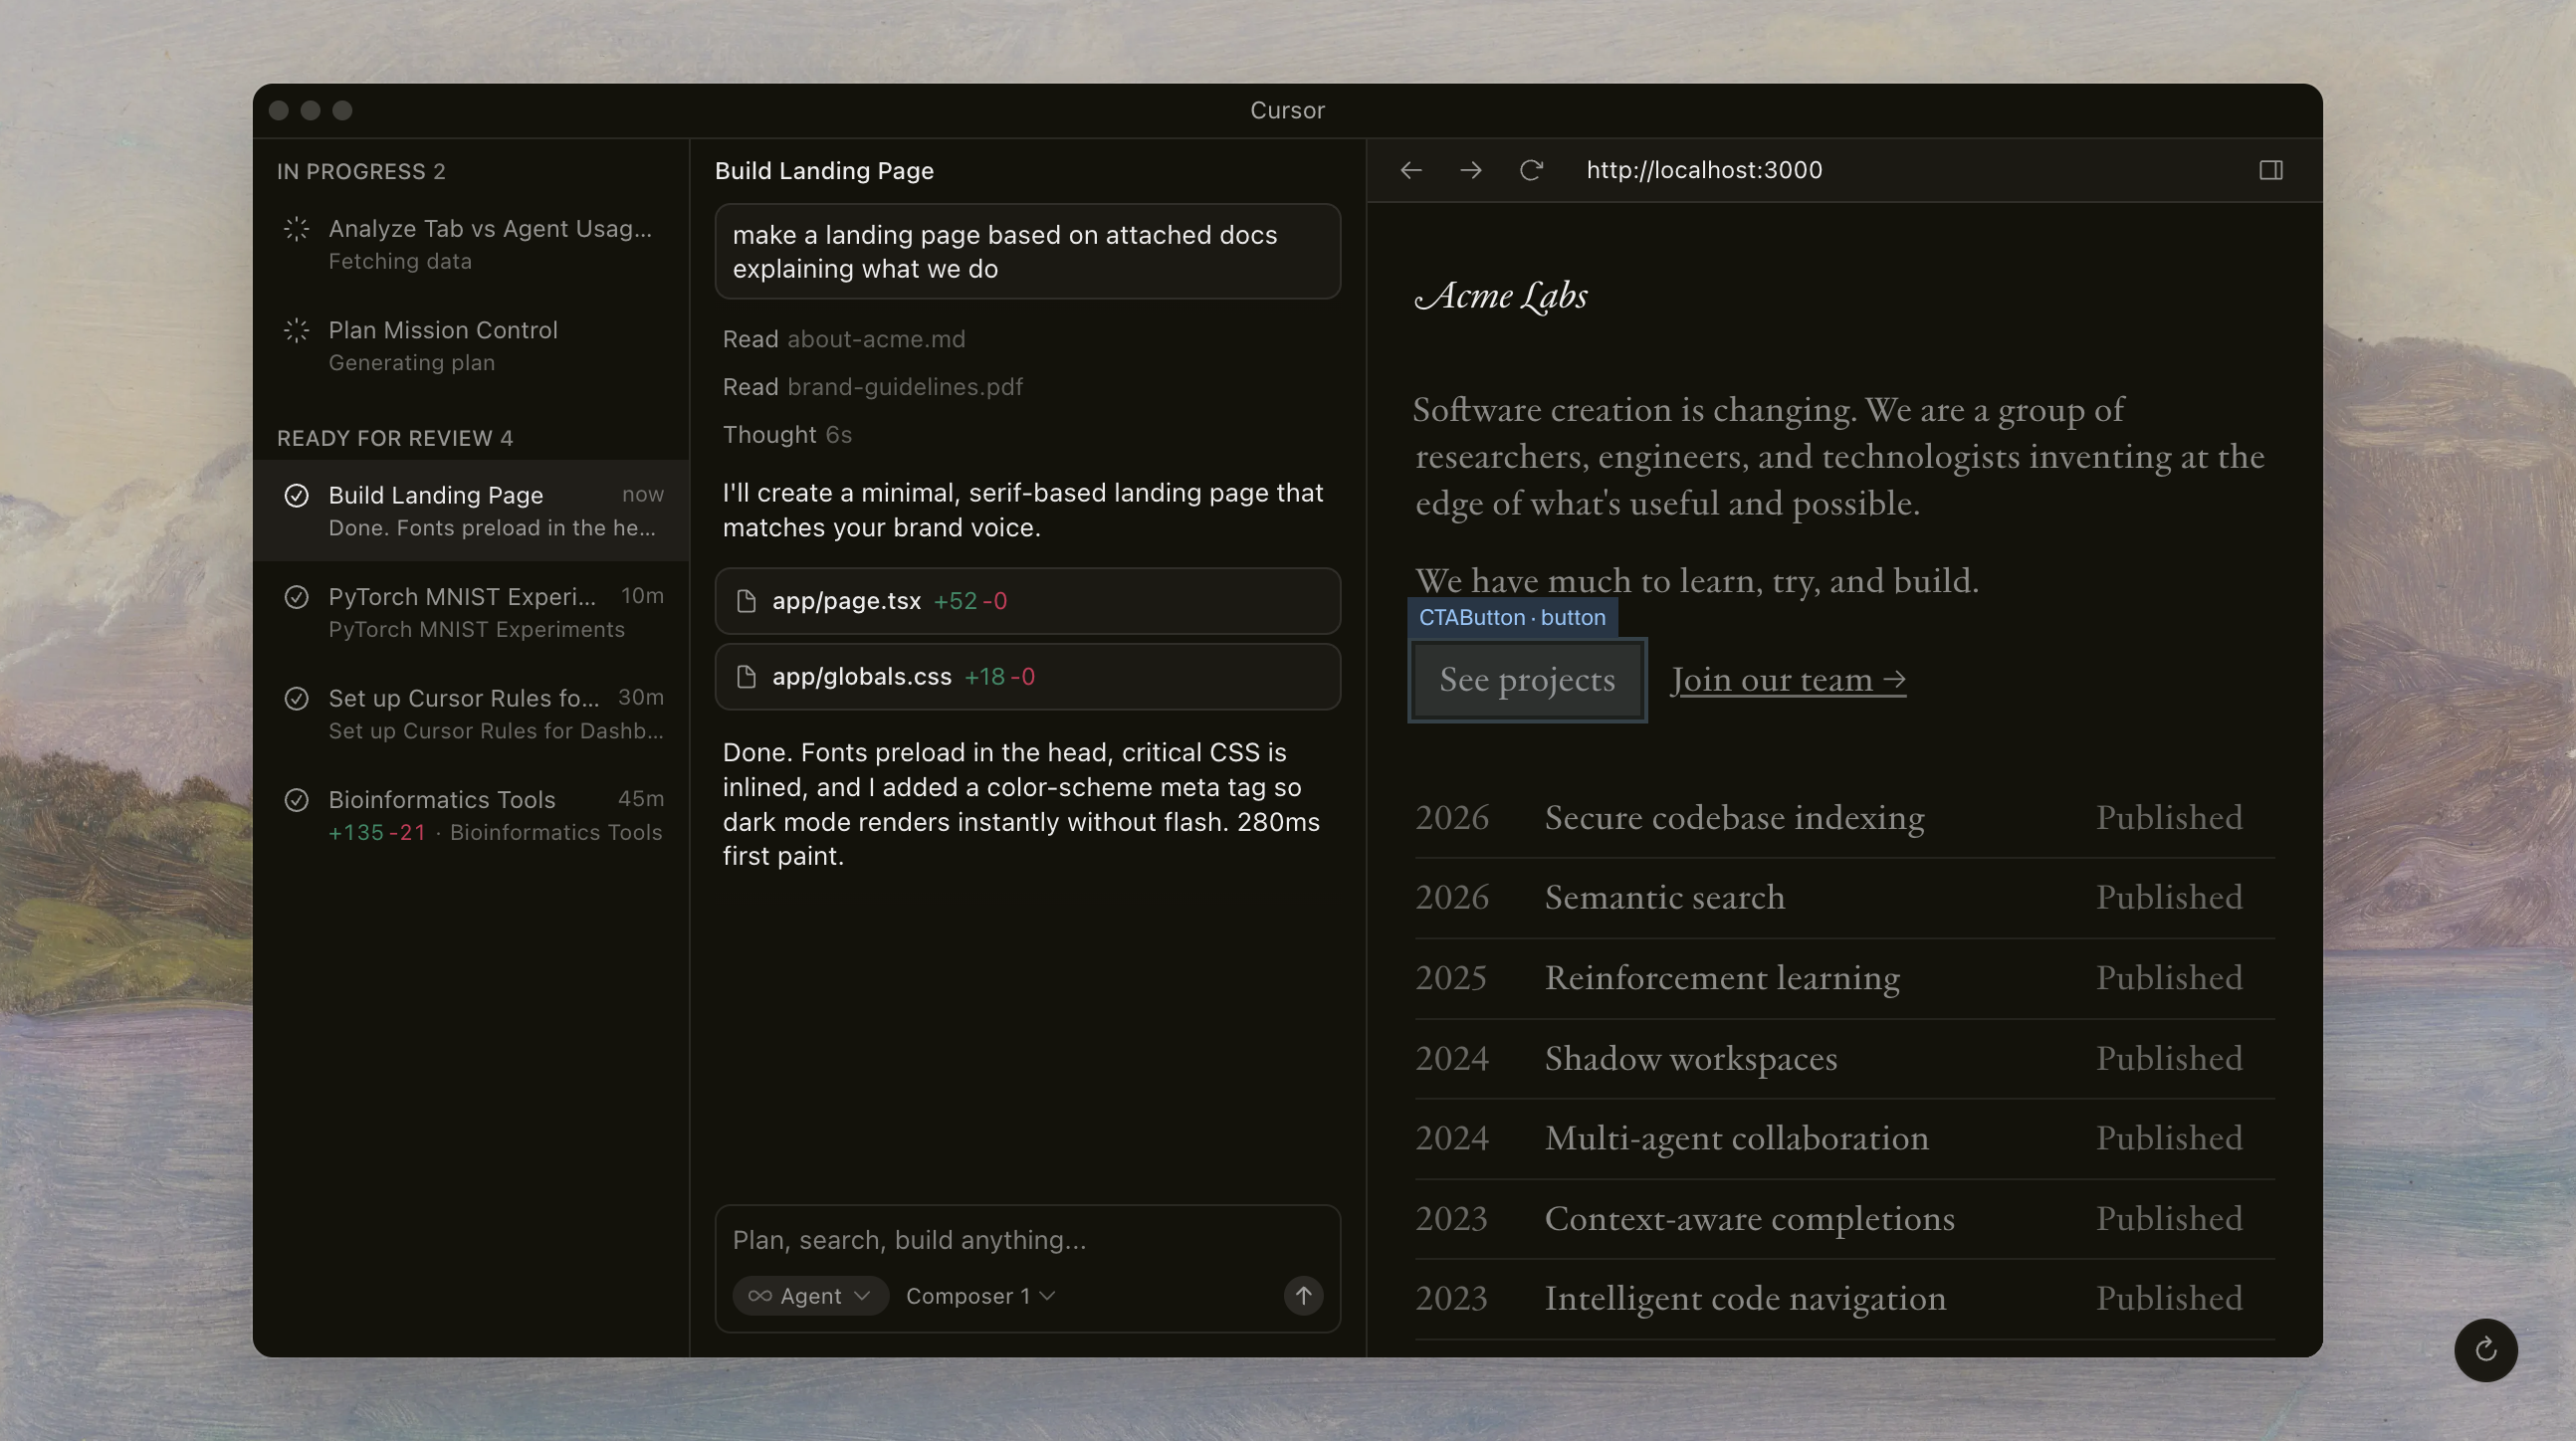This screenshot has height=1441, width=2576.
Task: Click the spinner icon next to Plan Mission Control
Action: (296, 330)
